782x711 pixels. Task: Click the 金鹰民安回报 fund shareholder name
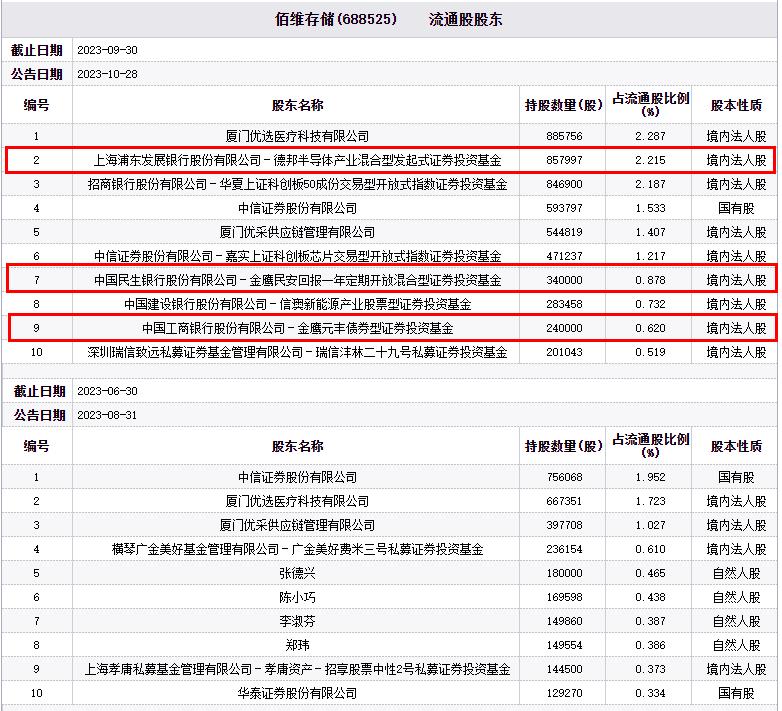297,280
